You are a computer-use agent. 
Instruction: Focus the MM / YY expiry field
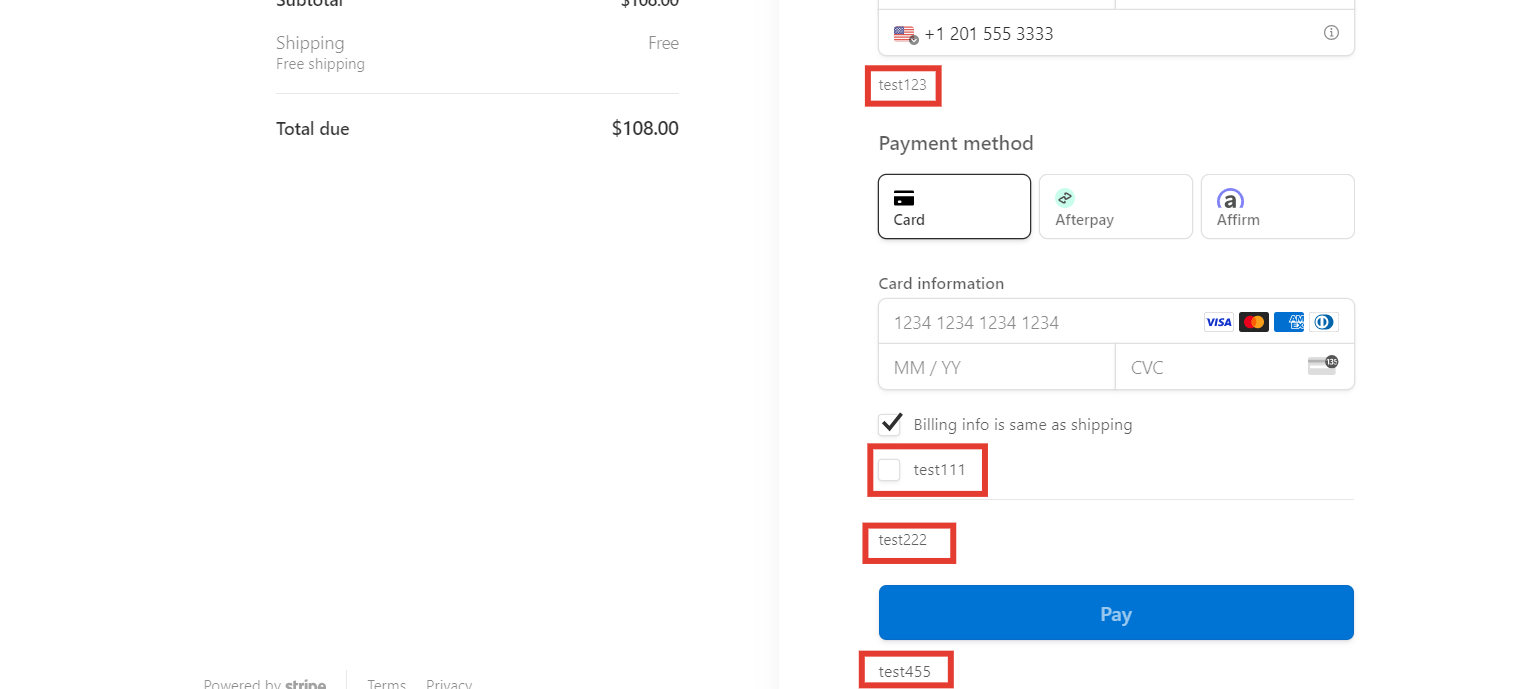pos(996,367)
